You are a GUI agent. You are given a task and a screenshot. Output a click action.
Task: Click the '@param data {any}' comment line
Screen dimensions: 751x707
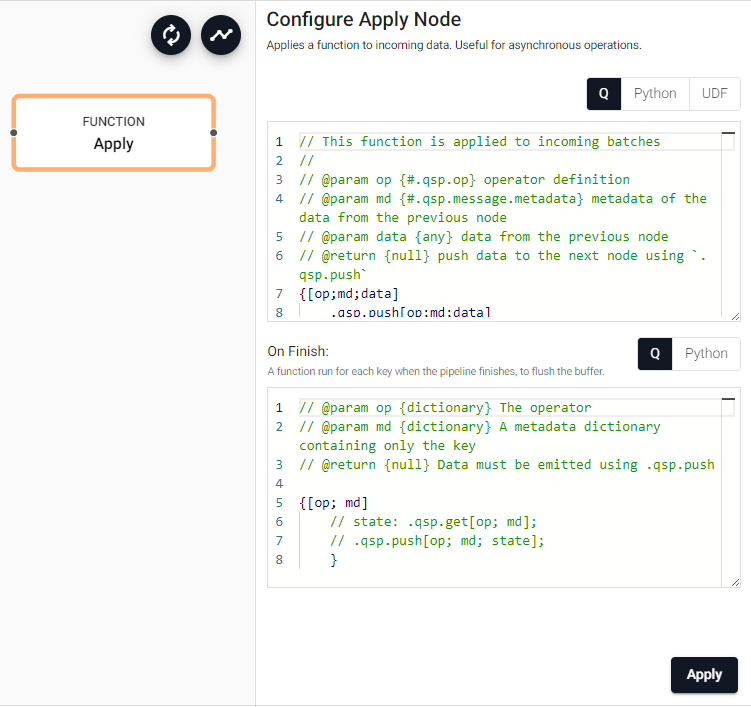pos(484,237)
